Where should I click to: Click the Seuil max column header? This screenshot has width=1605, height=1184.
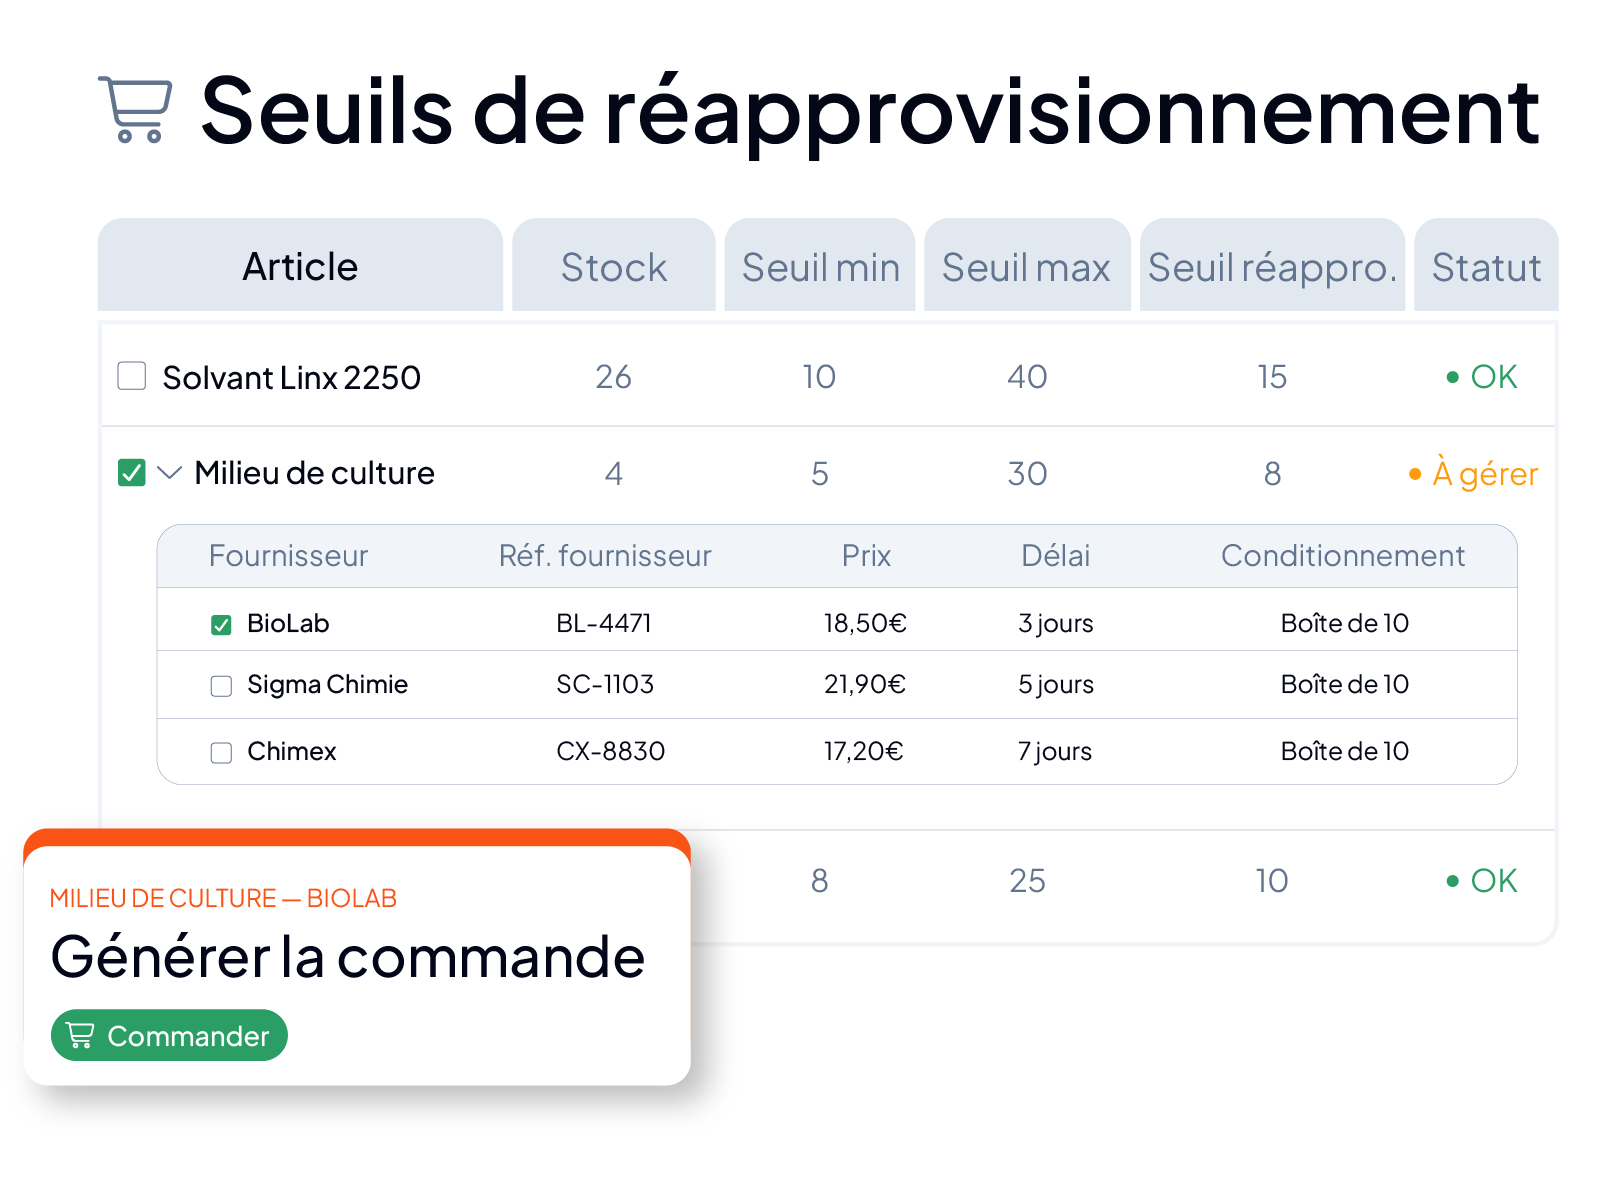[x=1027, y=266]
